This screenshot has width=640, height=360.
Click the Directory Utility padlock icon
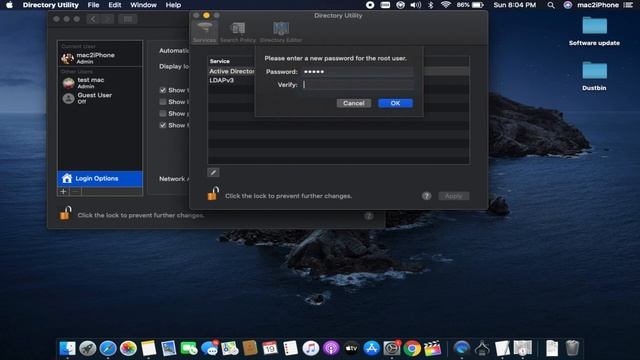213,194
